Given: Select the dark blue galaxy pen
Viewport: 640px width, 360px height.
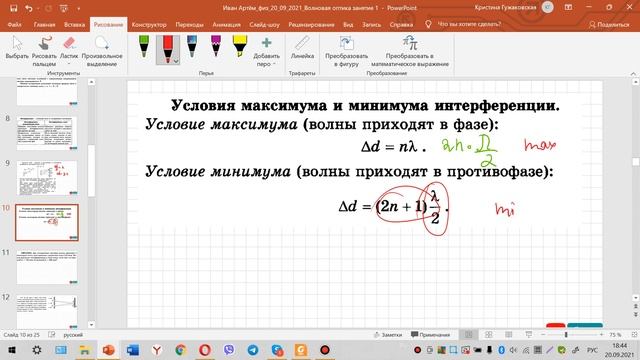Looking at the screenshot, I should [x=192, y=46].
